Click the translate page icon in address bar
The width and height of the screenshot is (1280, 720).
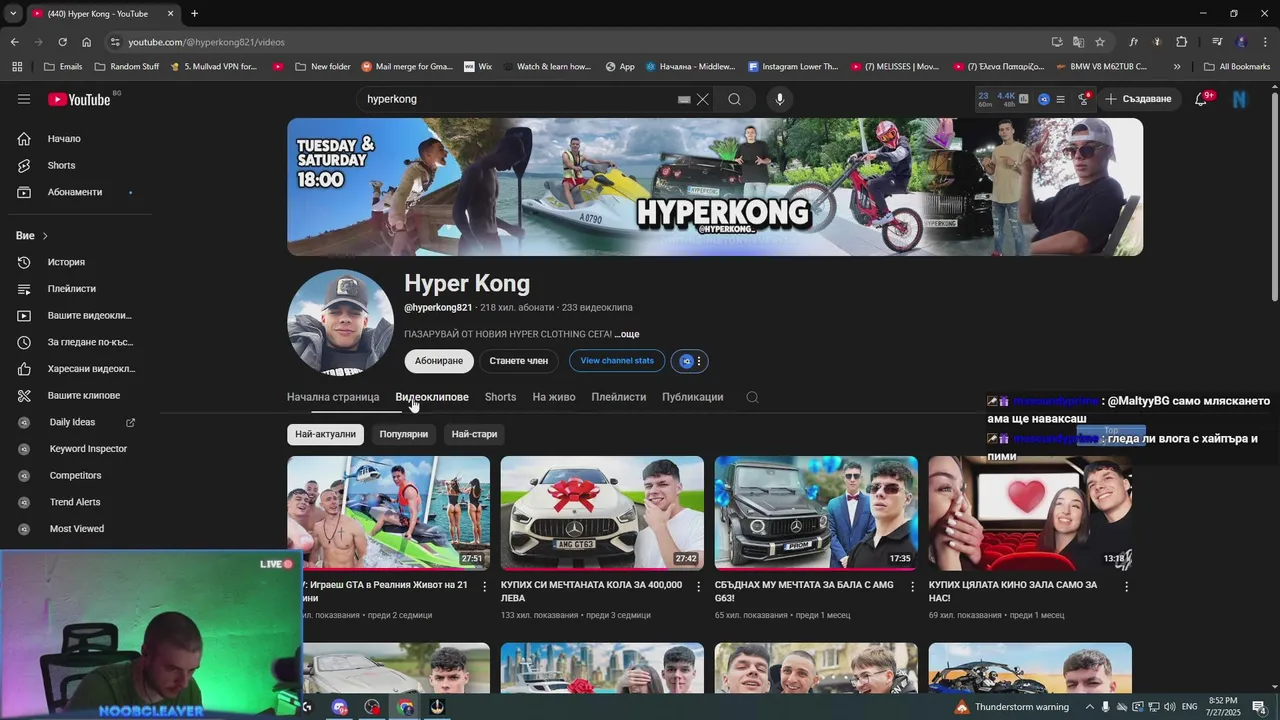[1078, 42]
